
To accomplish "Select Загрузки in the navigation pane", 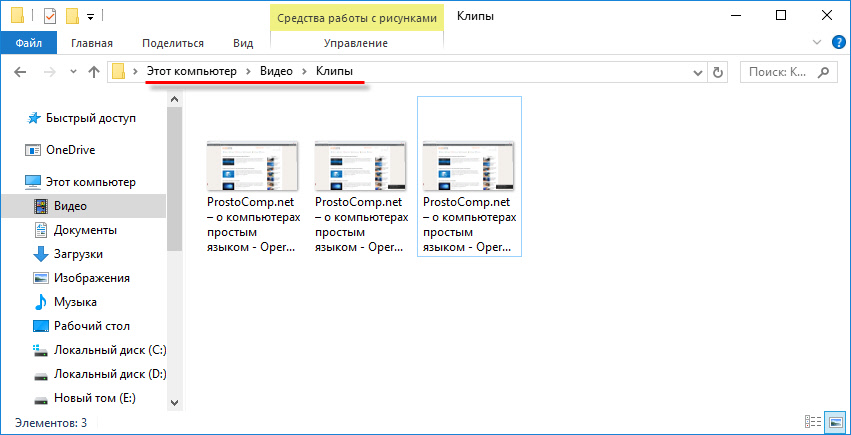I will coord(78,254).
